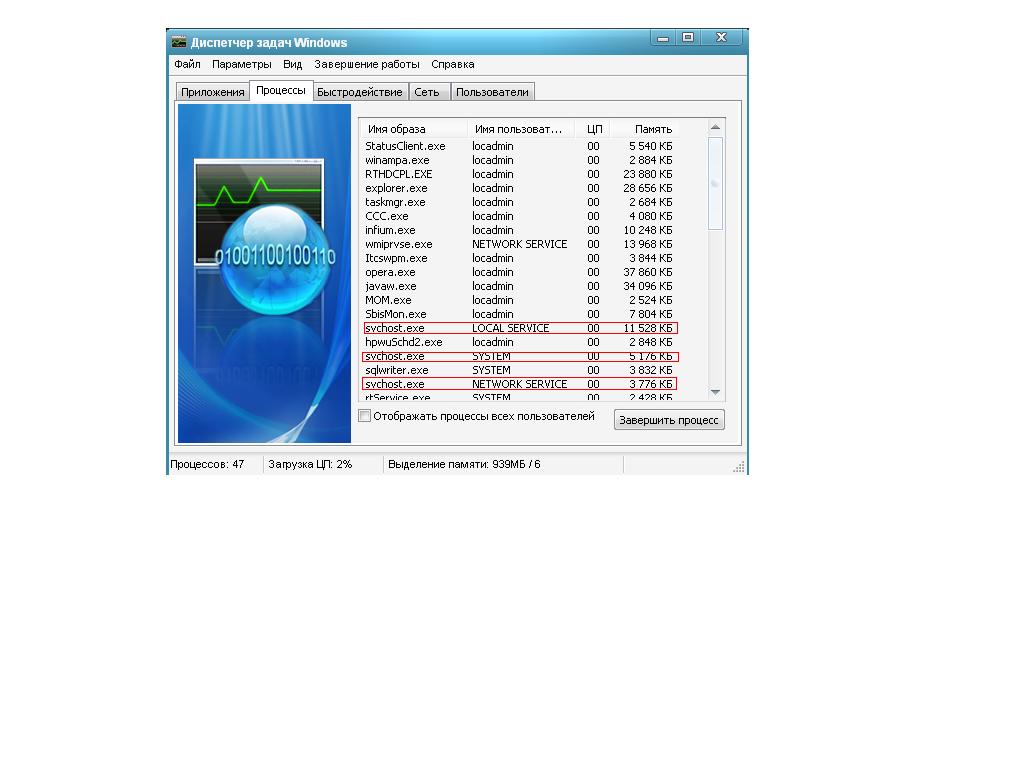The image size is (1024, 768).
Task: Sort by Имя пользователя column header
Action: pos(520,129)
